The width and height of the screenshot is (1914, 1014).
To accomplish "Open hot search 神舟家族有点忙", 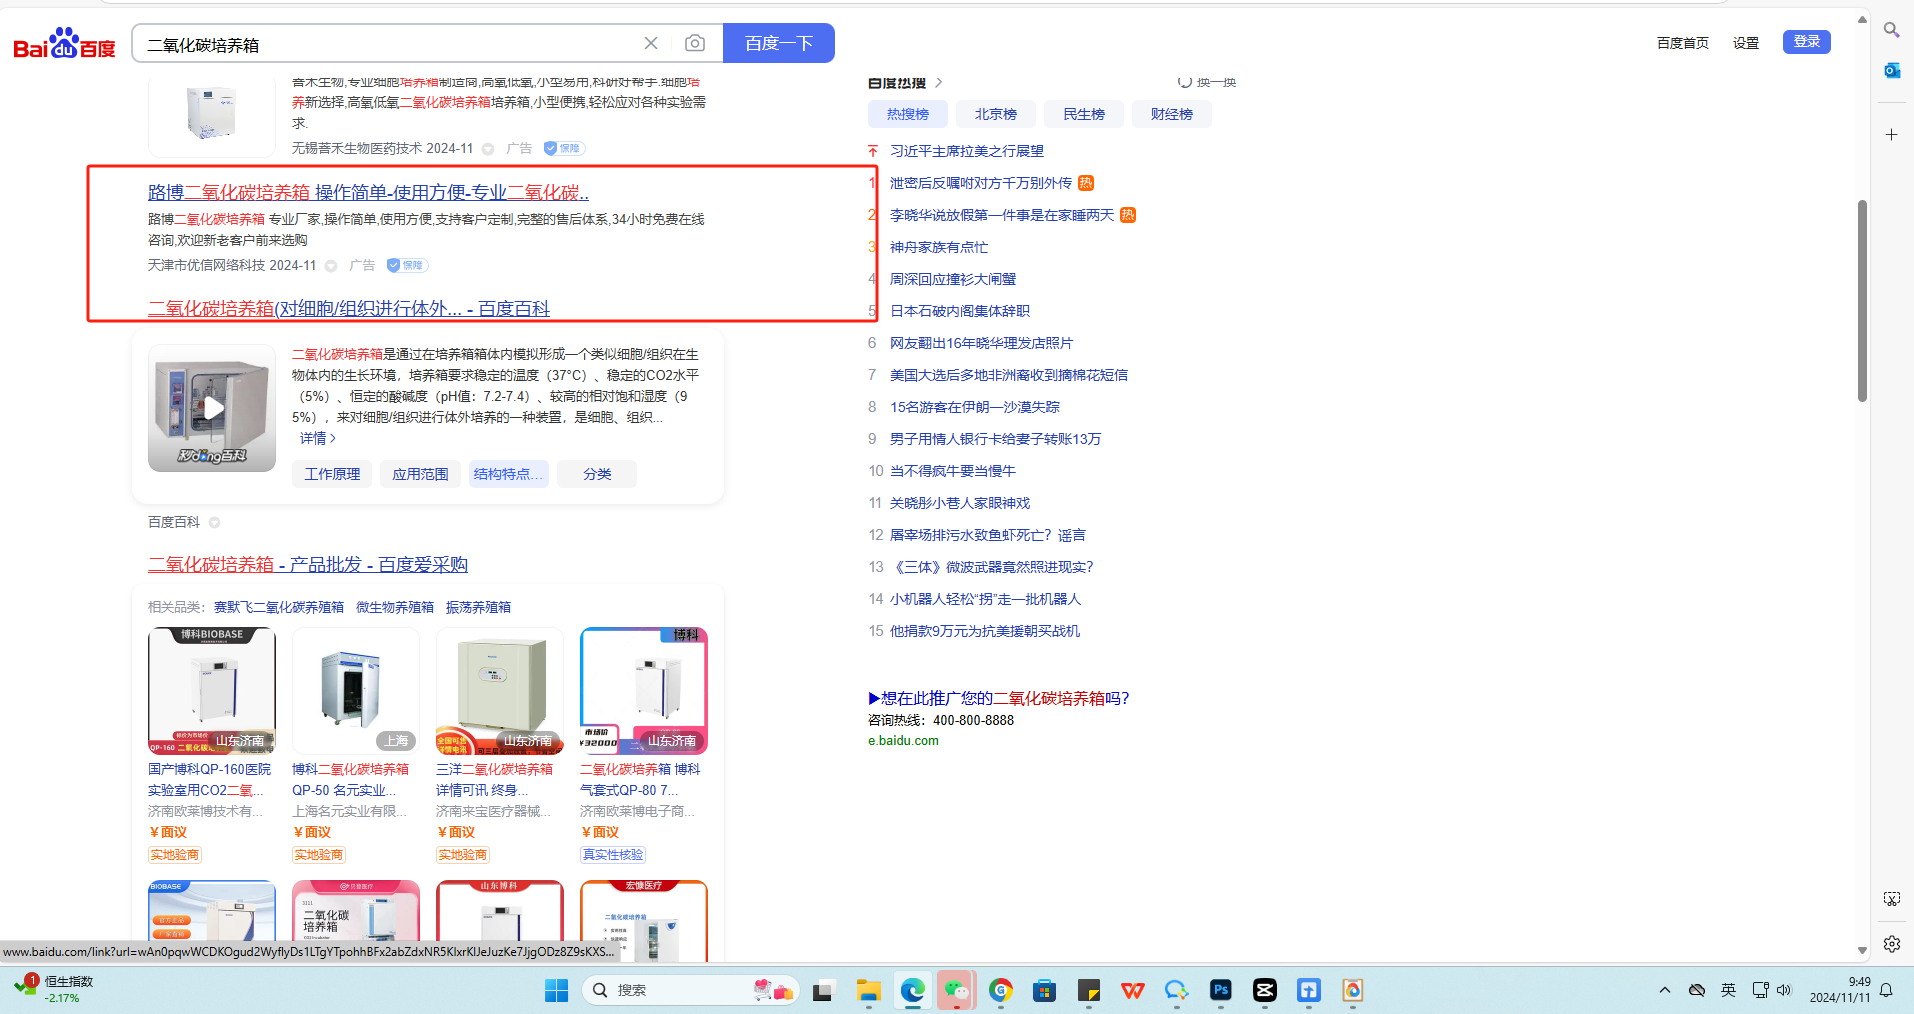I will pyautogui.click(x=939, y=247).
